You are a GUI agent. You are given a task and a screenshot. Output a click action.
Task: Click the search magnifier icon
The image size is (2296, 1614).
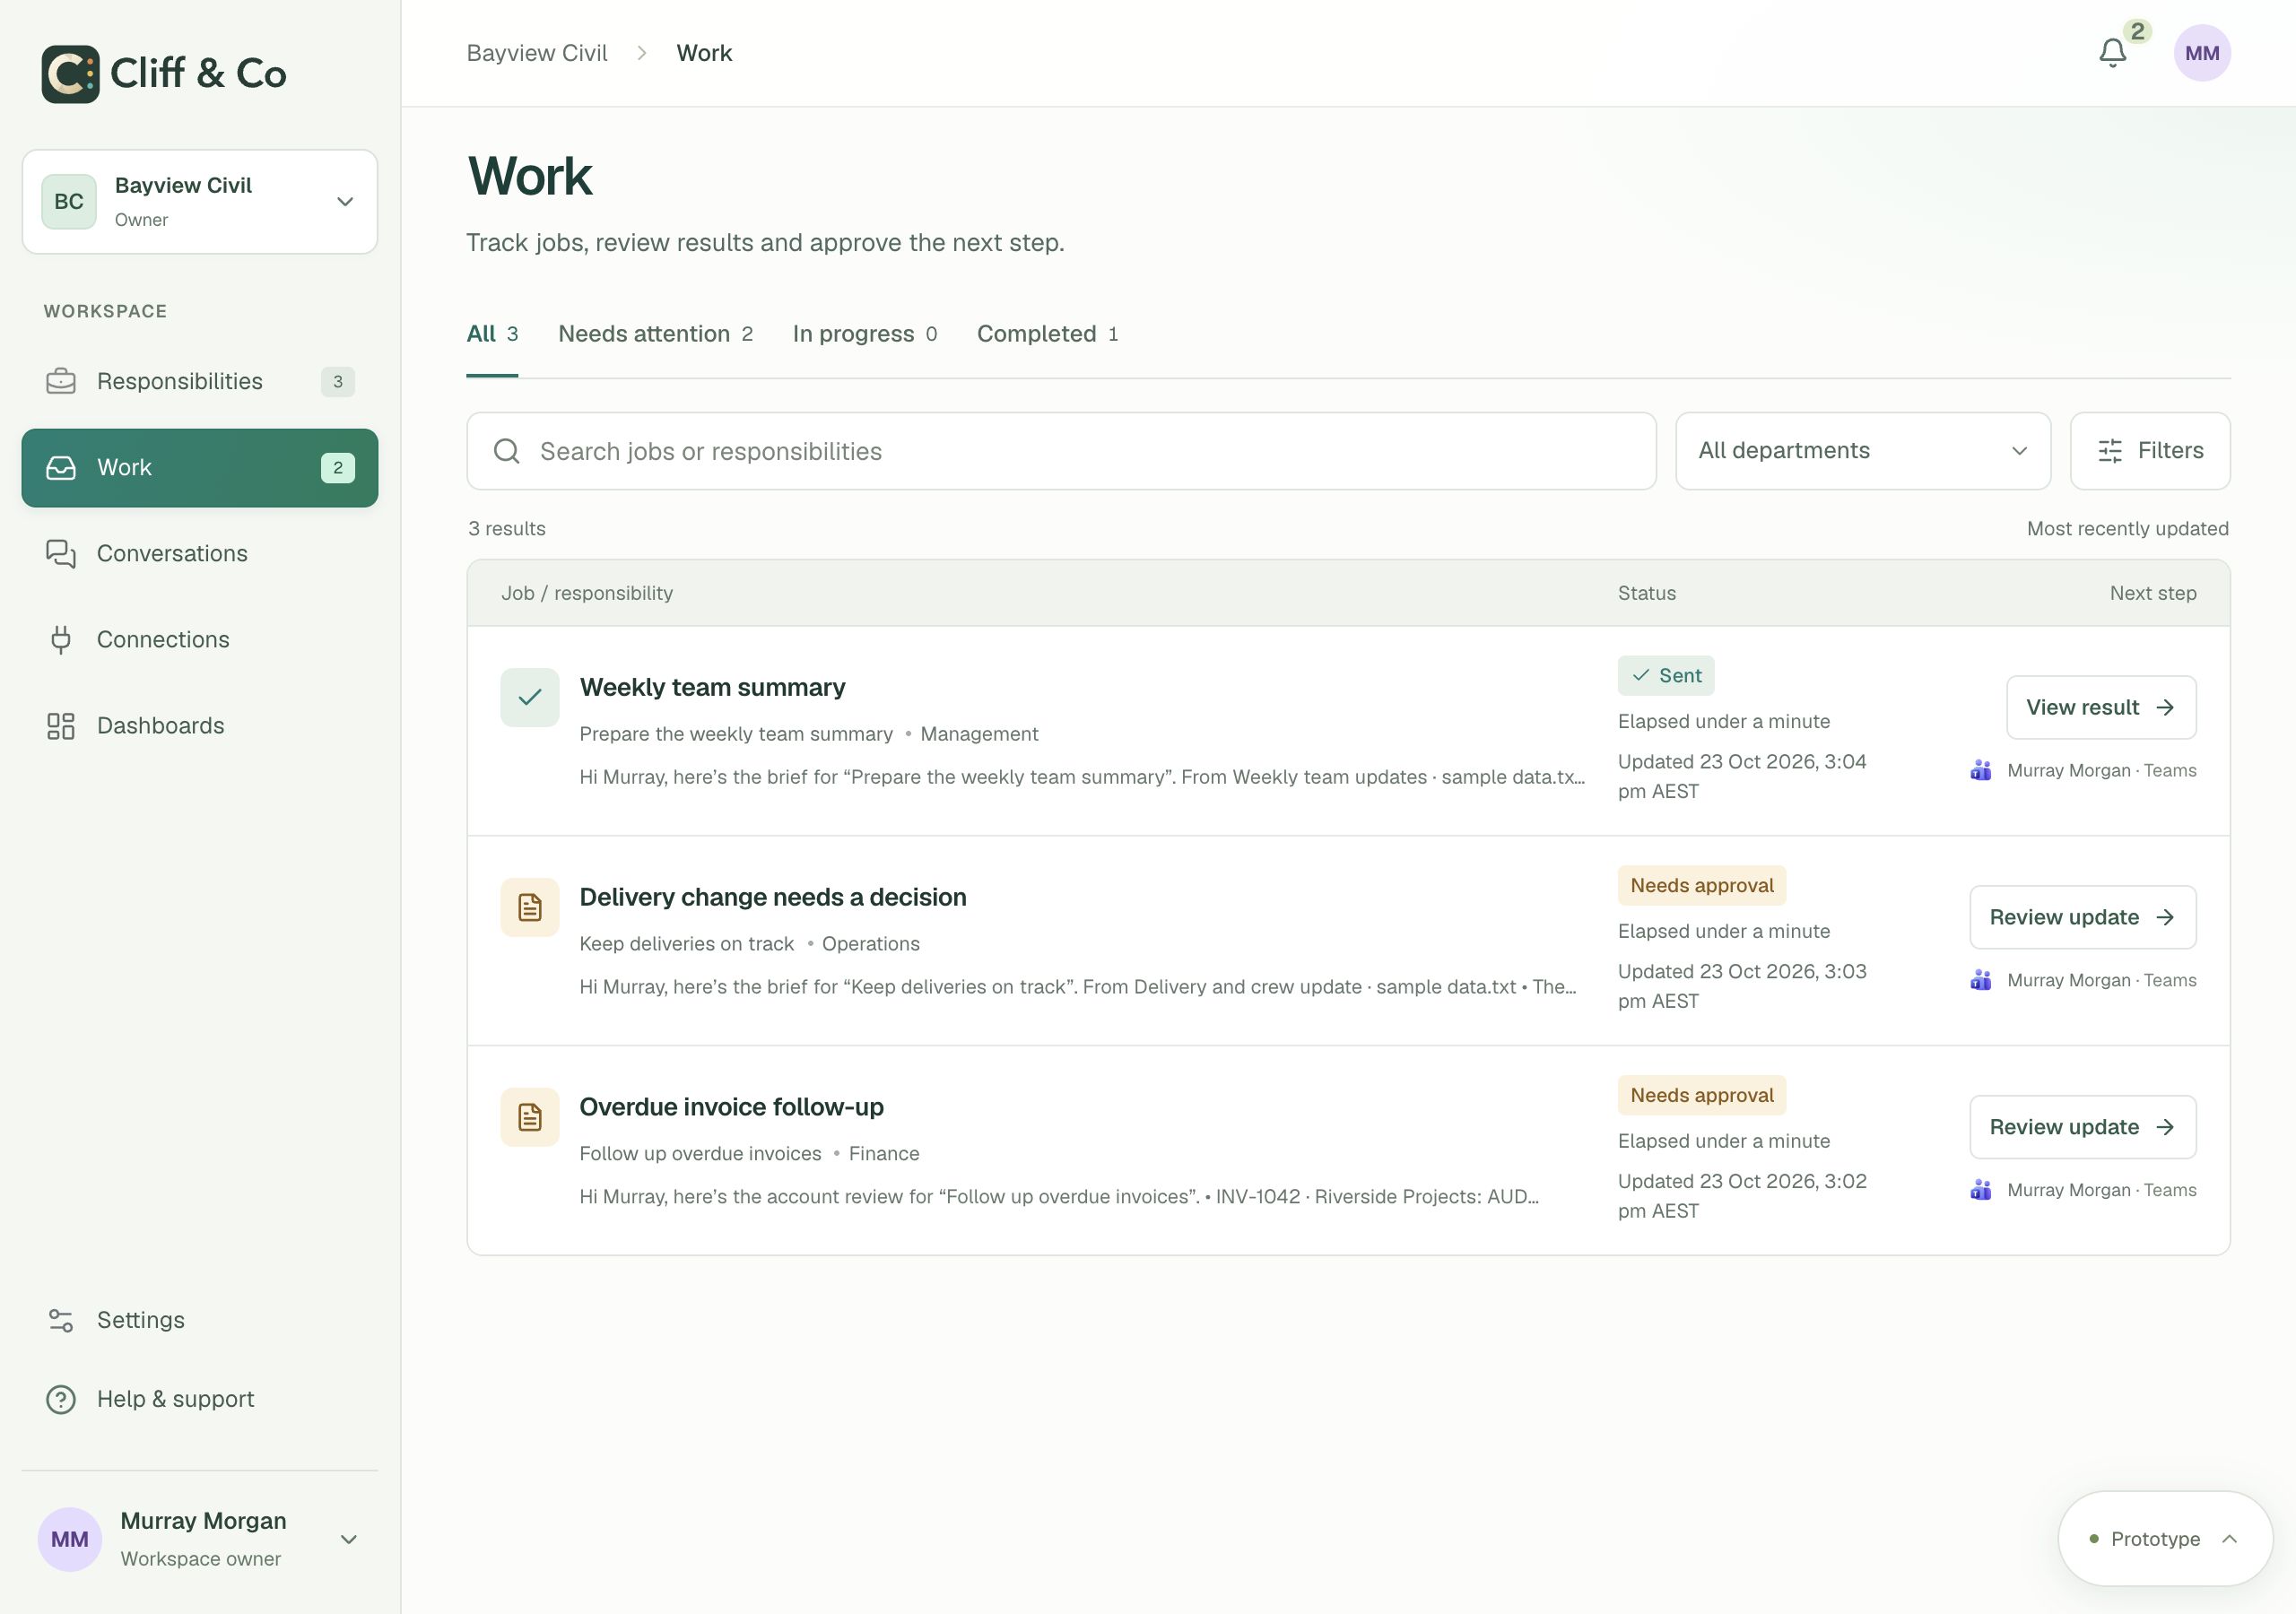507,451
